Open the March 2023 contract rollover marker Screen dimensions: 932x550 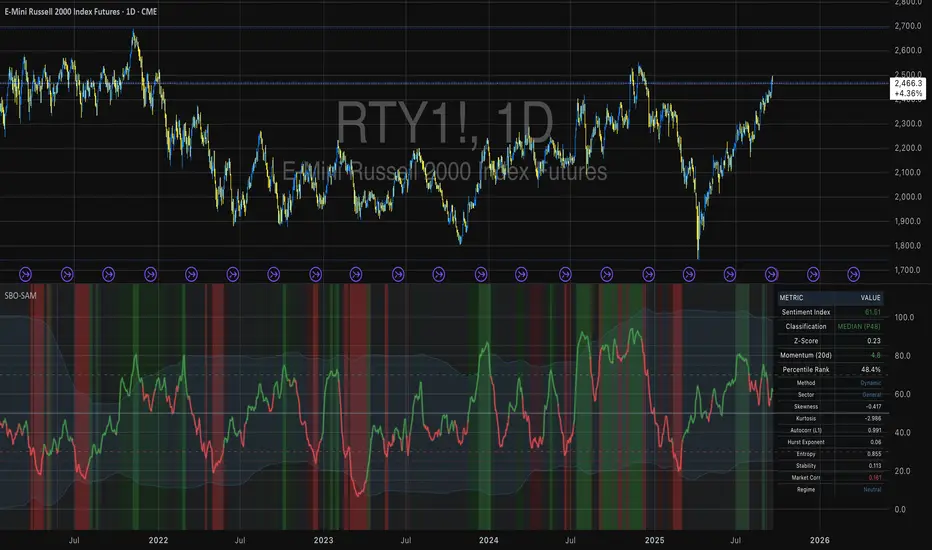tap(356, 274)
